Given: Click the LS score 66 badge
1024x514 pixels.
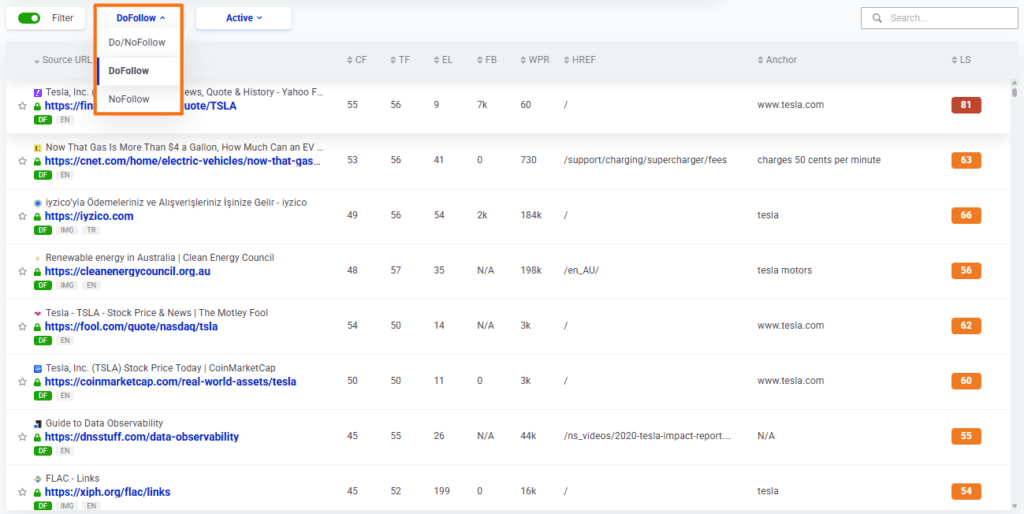Looking at the screenshot, I should [x=966, y=216].
